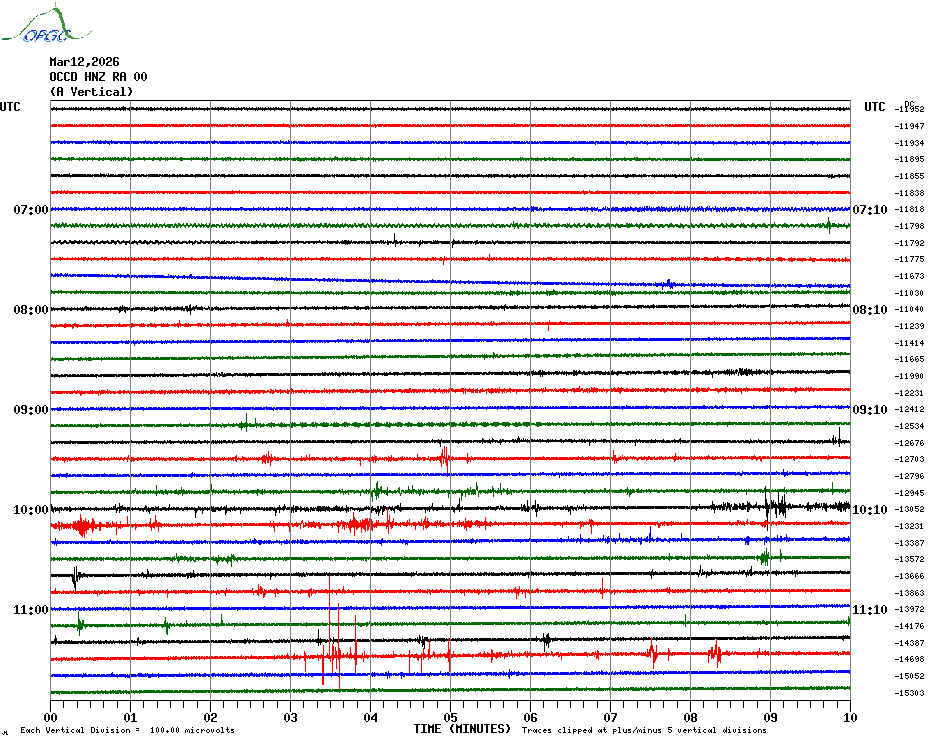Click the DC offset value "-13972"

coord(910,609)
